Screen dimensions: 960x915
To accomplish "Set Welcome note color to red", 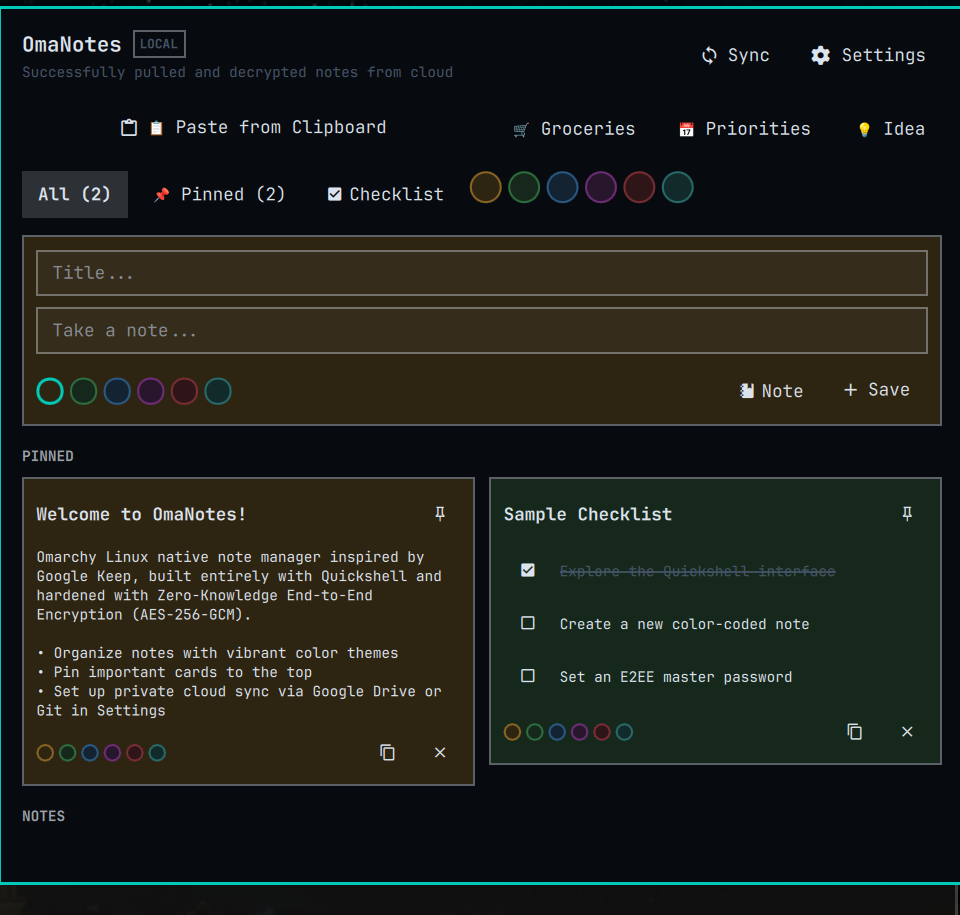I will click(x=135, y=753).
